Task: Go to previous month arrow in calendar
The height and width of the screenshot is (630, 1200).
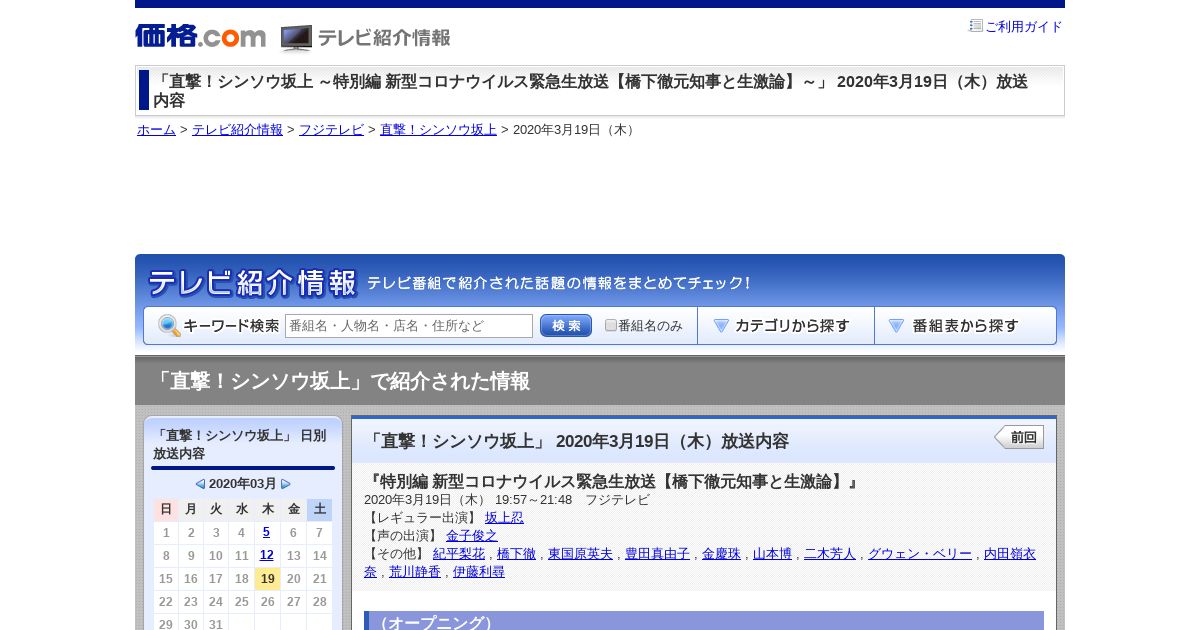Action: pos(200,484)
